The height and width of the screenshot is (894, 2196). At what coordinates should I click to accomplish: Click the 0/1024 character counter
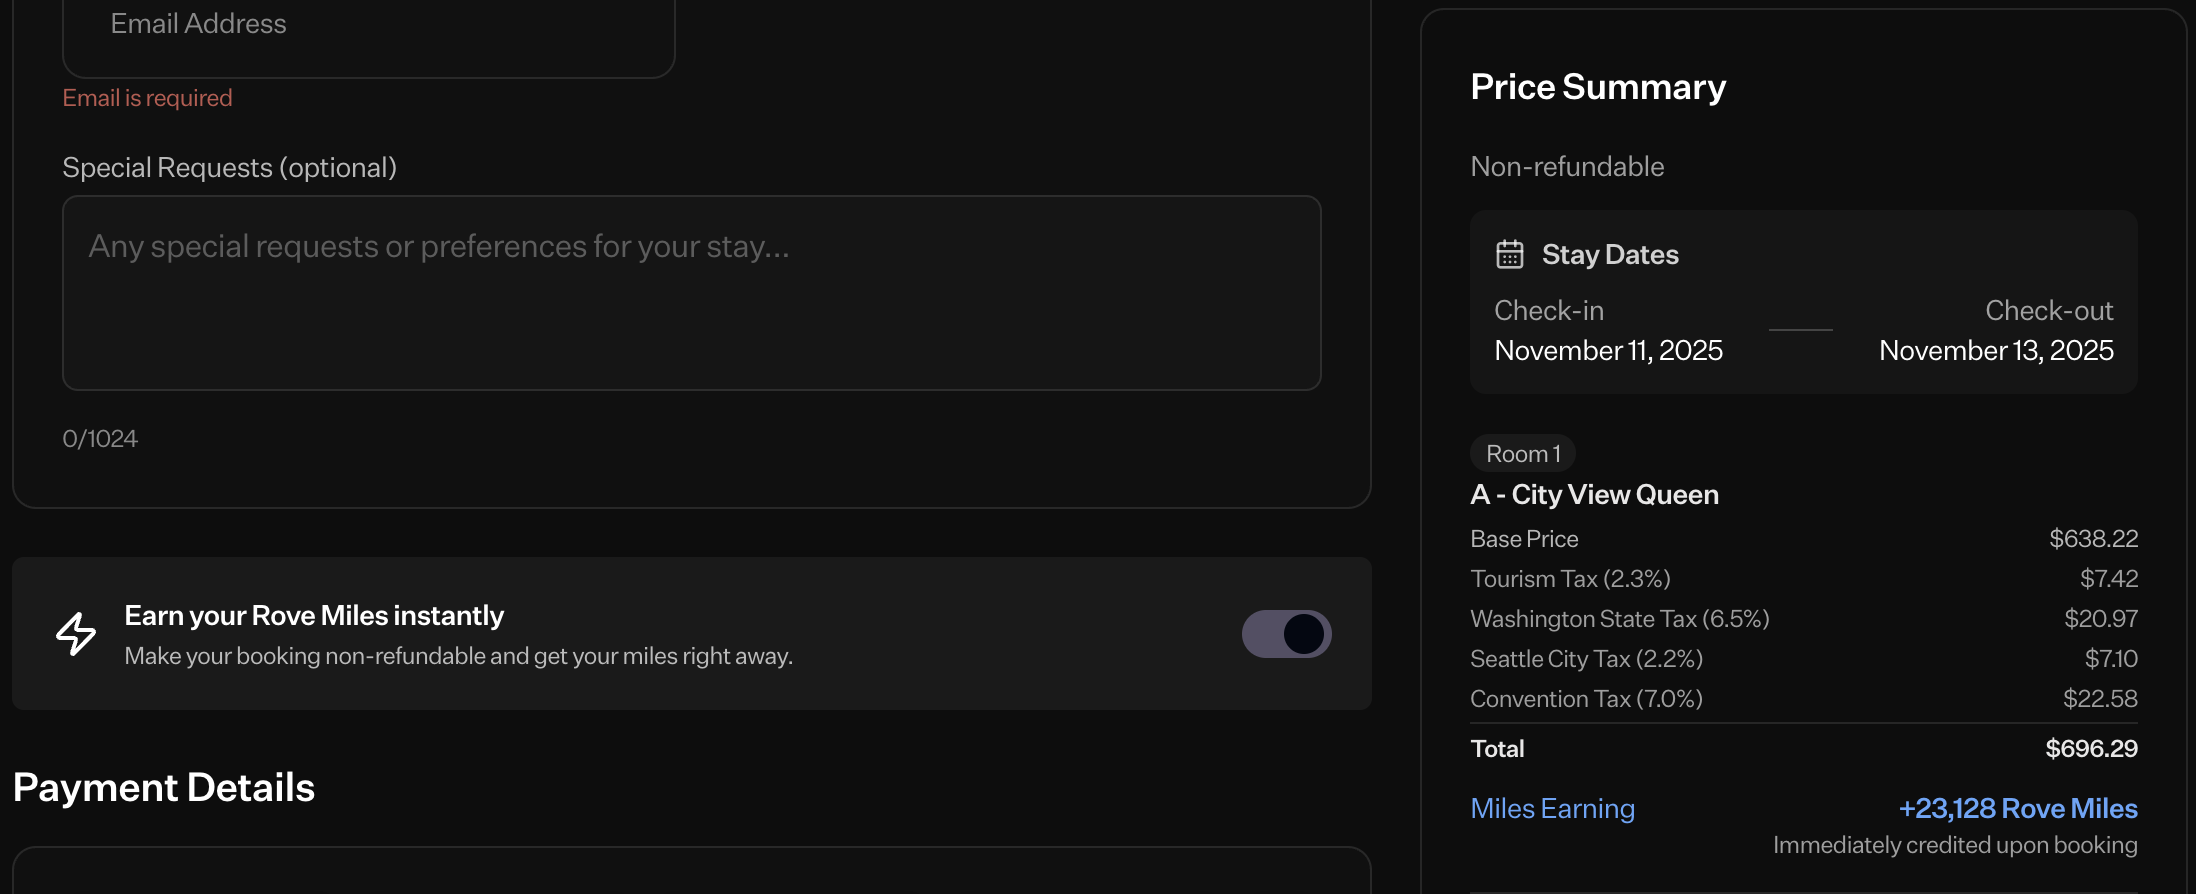click(100, 439)
